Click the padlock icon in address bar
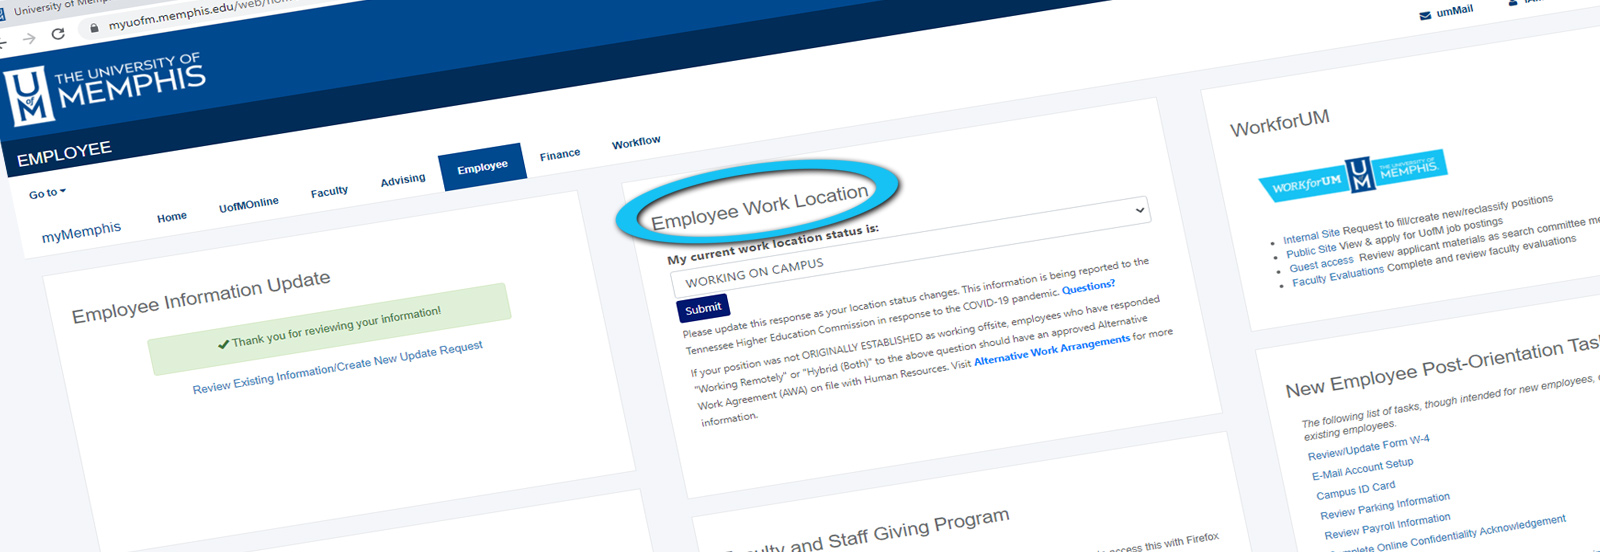The width and height of the screenshot is (1600, 552). click(94, 28)
